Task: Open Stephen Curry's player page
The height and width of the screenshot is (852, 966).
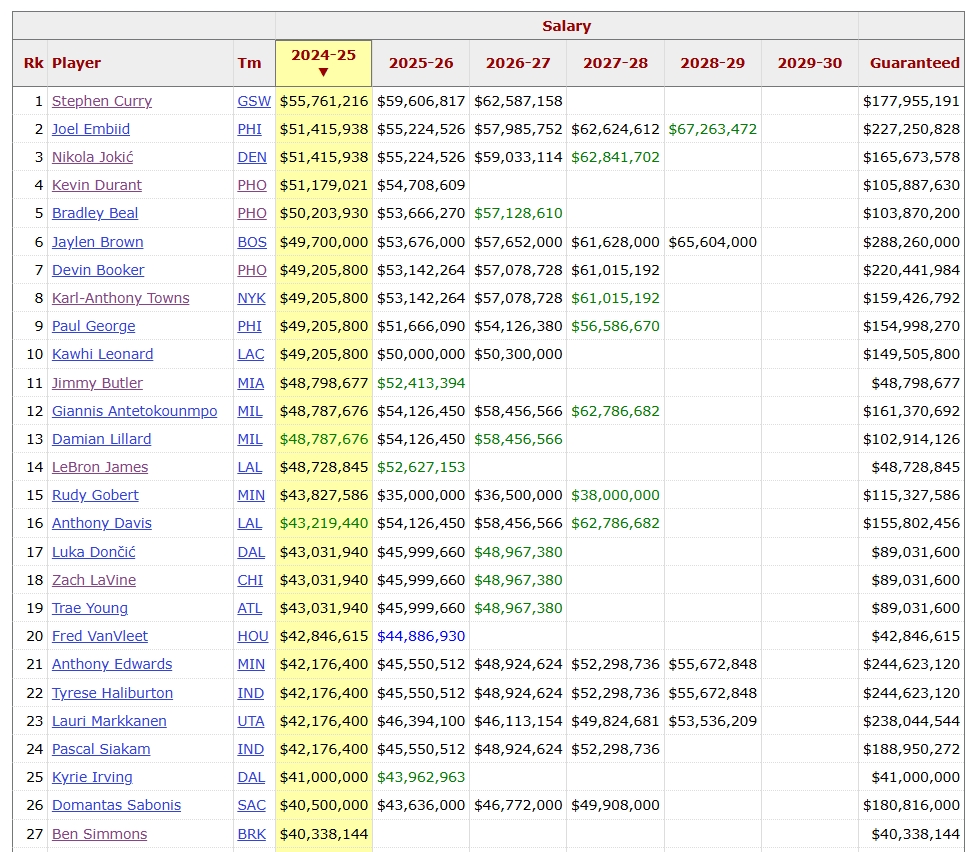Action: pyautogui.click(x=102, y=101)
